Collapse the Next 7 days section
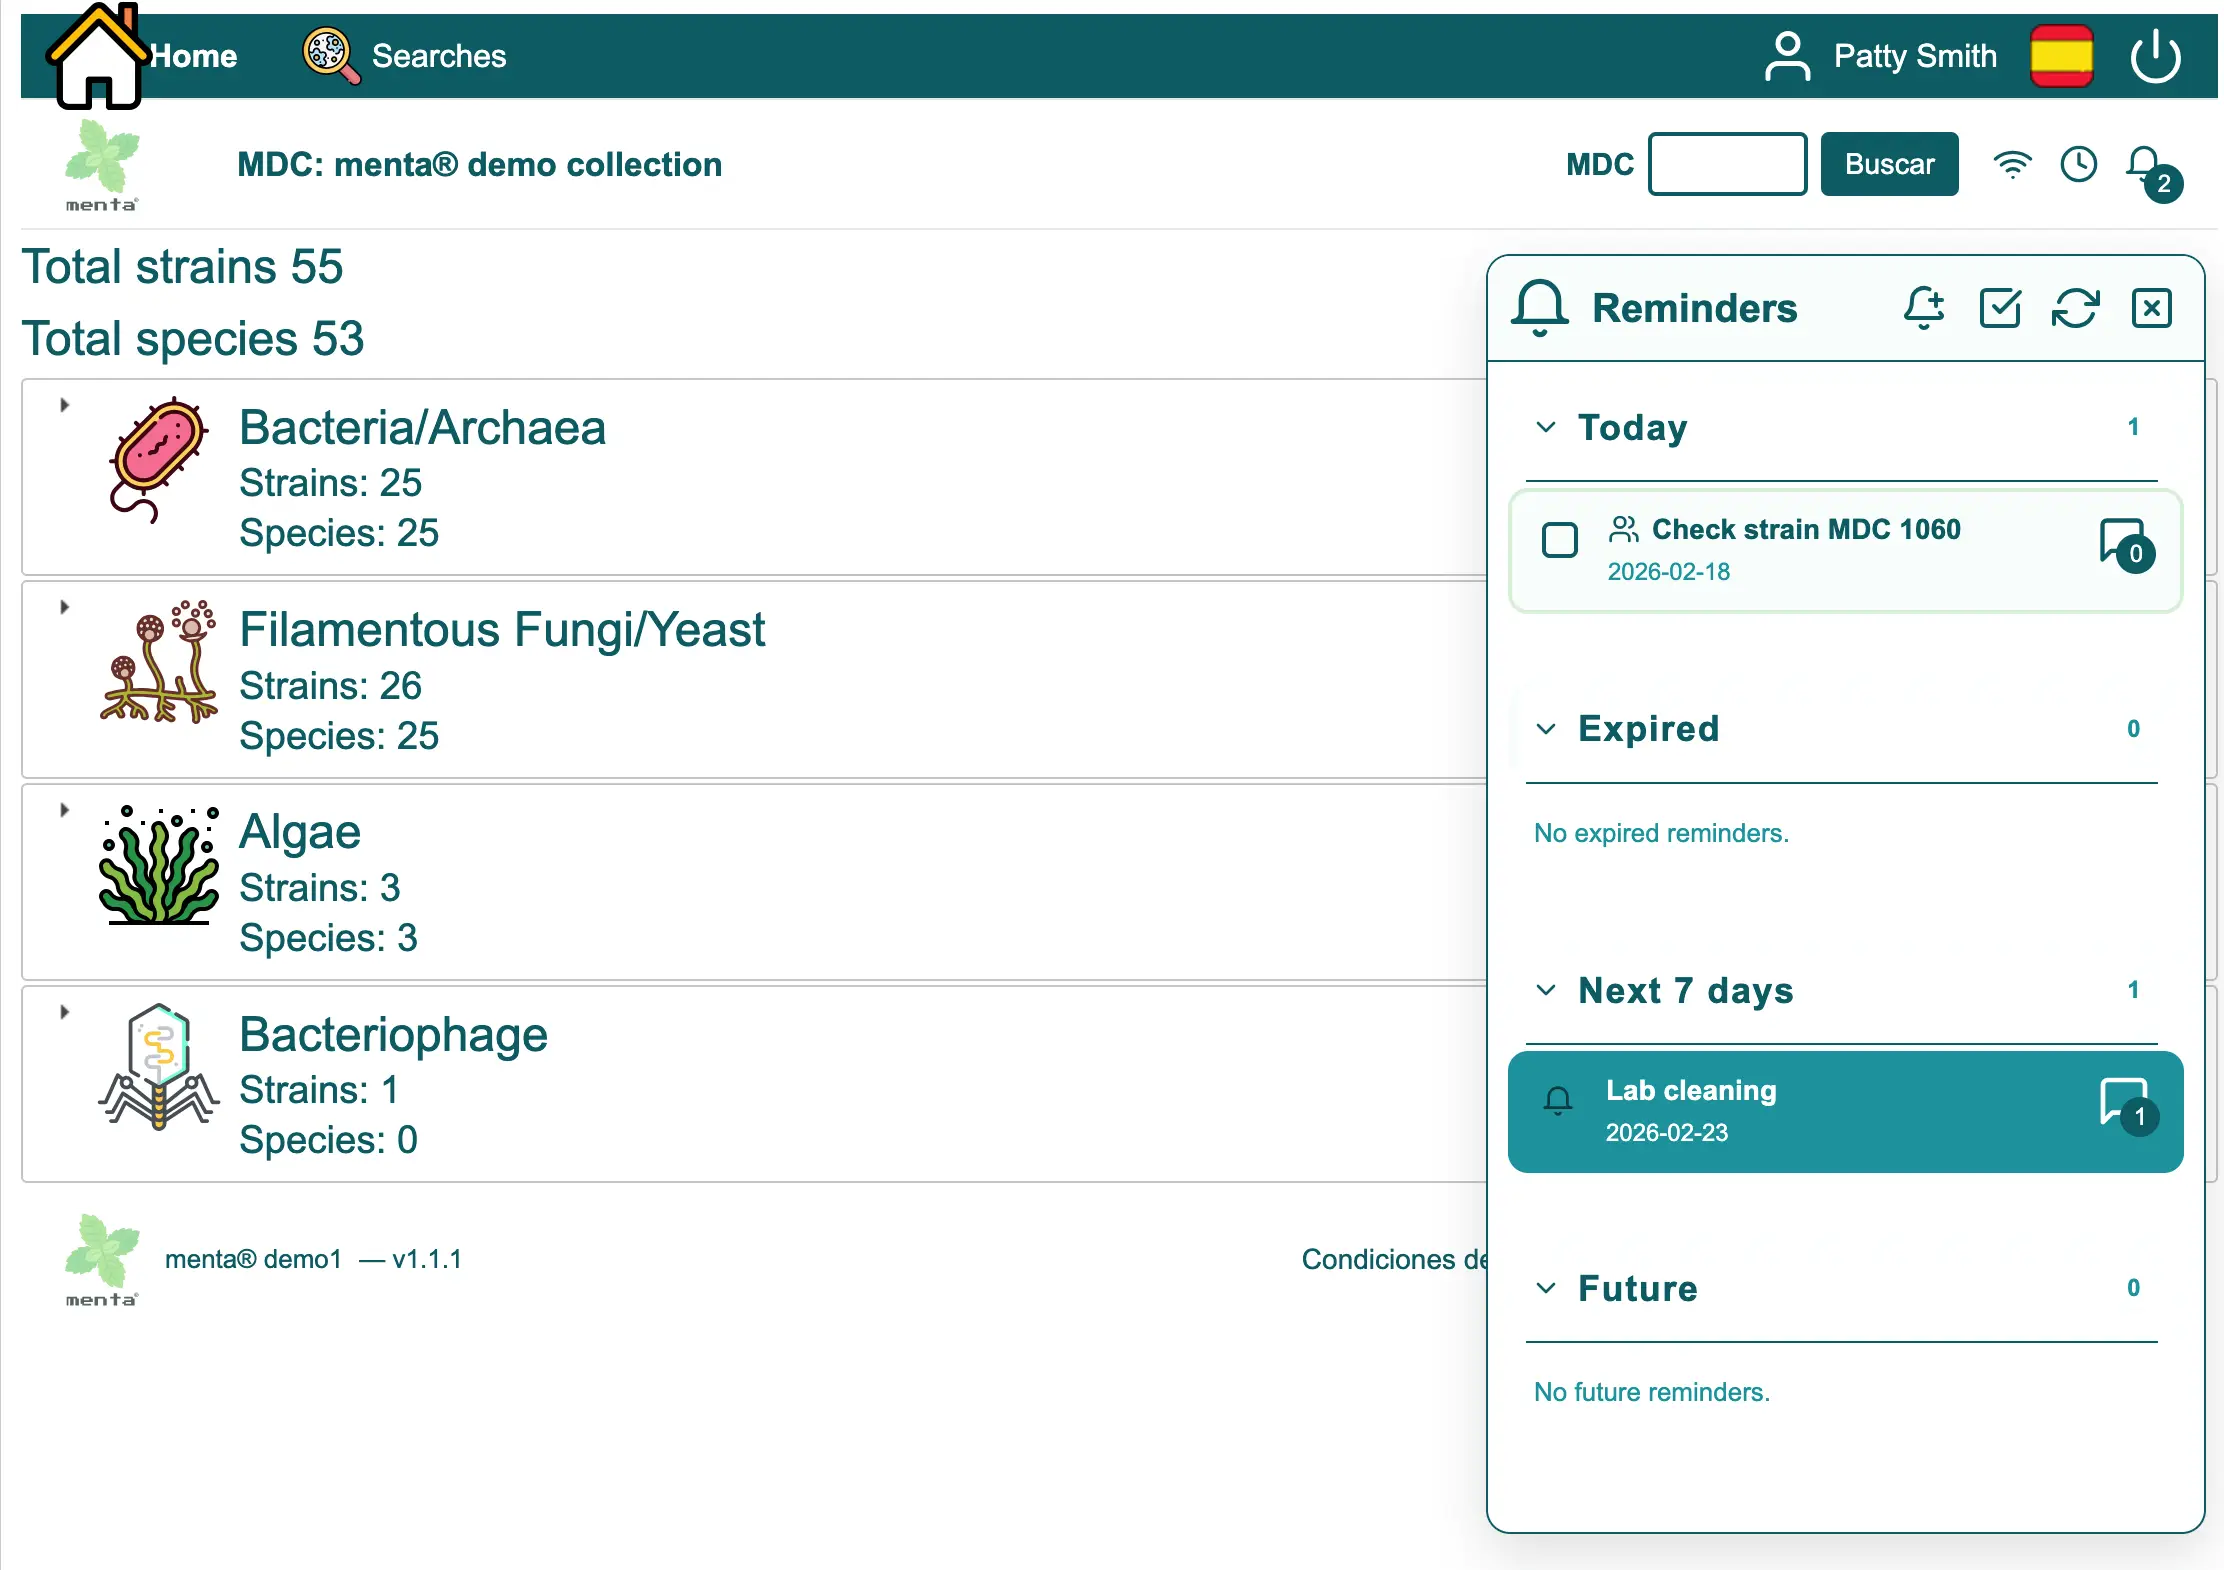 coord(1546,990)
